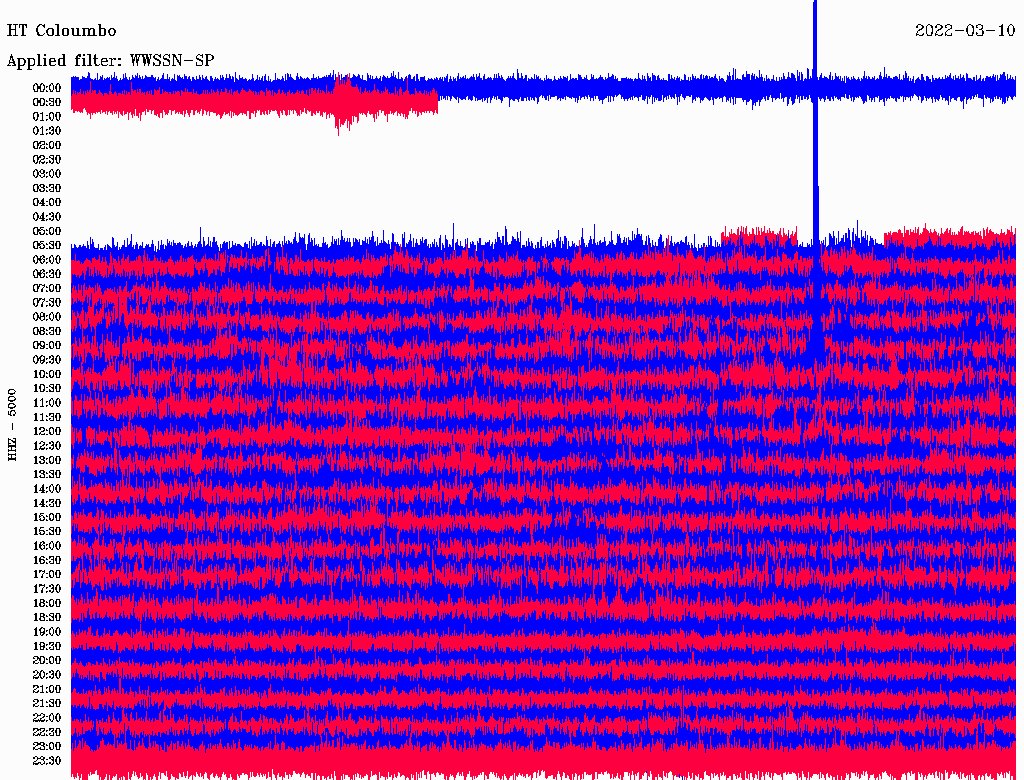Select the 18:00 time label
Image resolution: width=1024 pixels, height=780 pixels.
point(47,603)
